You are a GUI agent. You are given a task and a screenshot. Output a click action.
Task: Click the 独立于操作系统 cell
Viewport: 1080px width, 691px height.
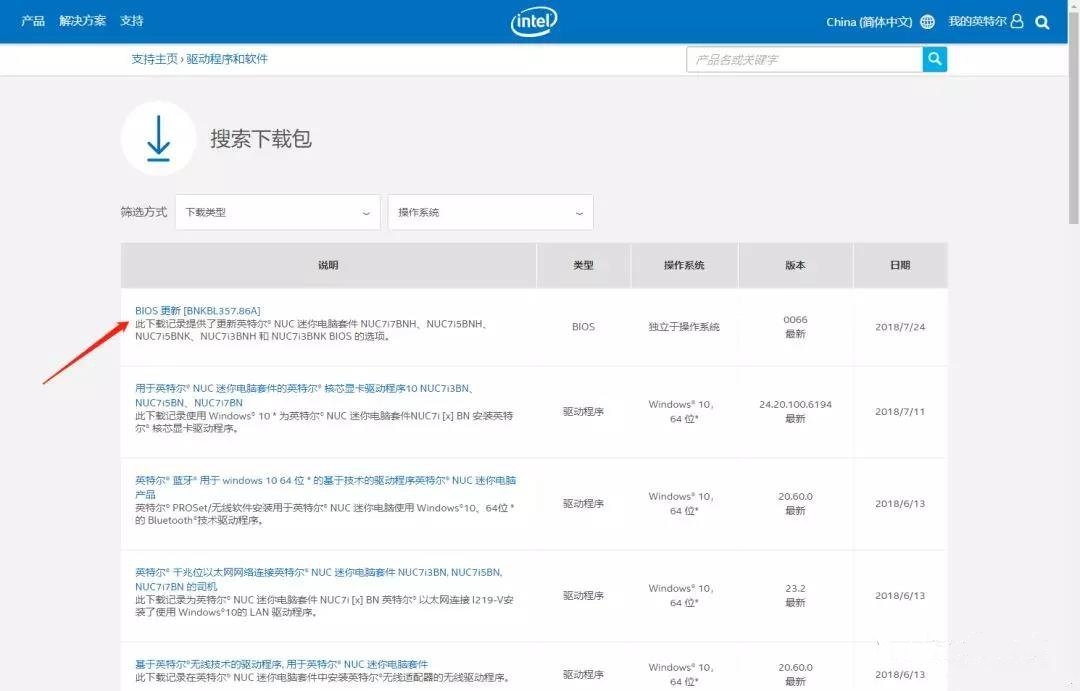click(x=684, y=327)
